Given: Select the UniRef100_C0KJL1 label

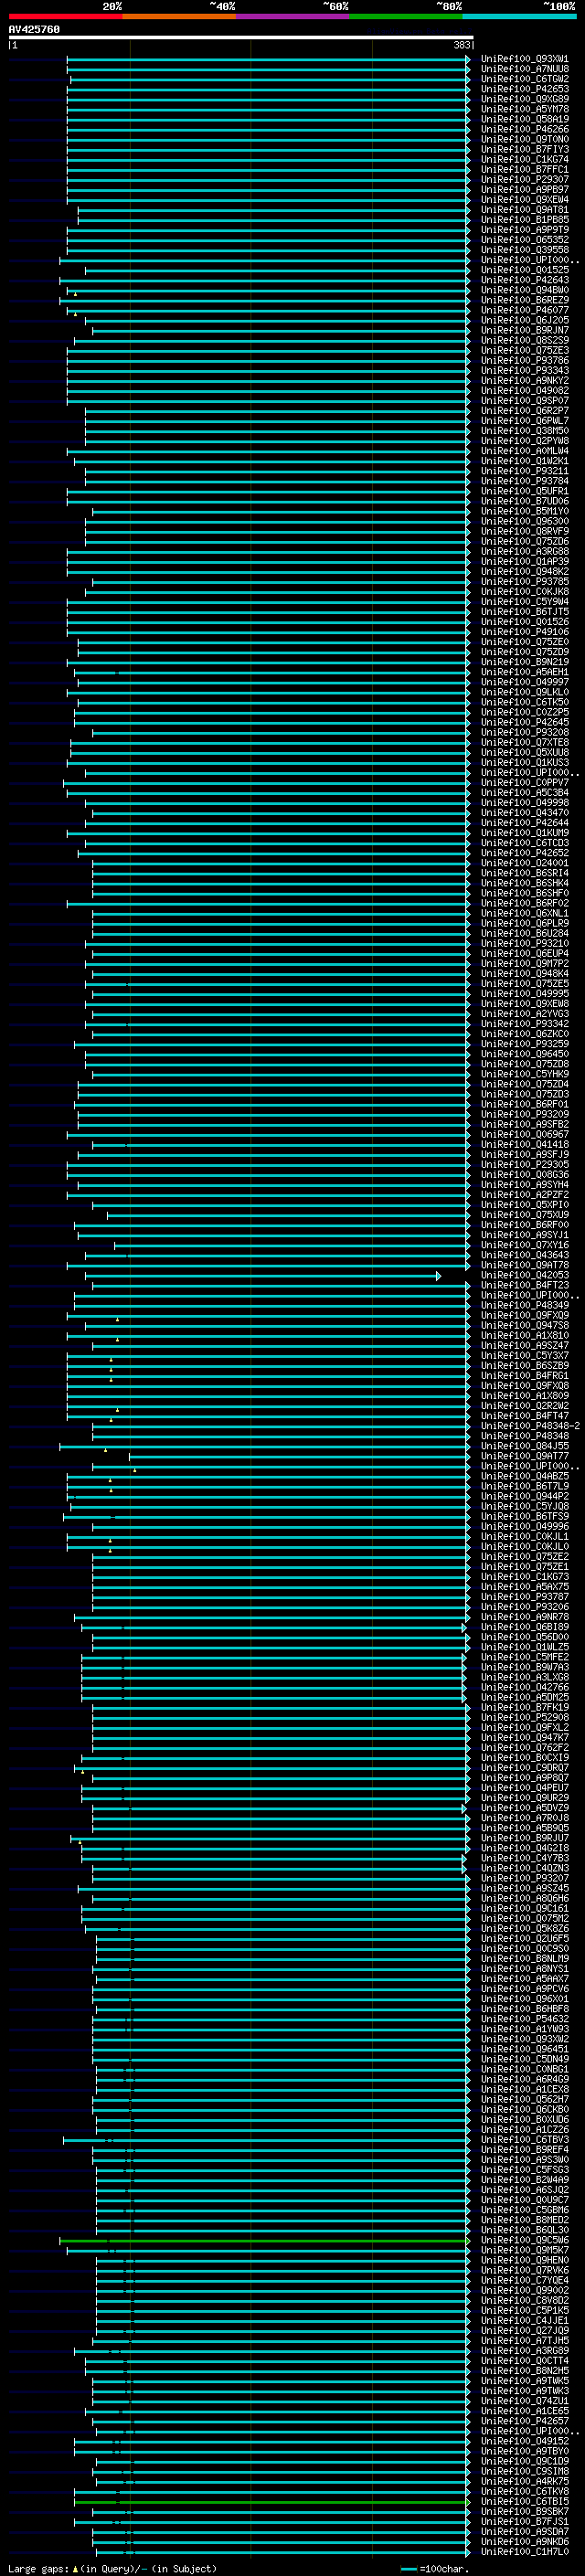Looking at the screenshot, I should pyautogui.click(x=524, y=1536).
